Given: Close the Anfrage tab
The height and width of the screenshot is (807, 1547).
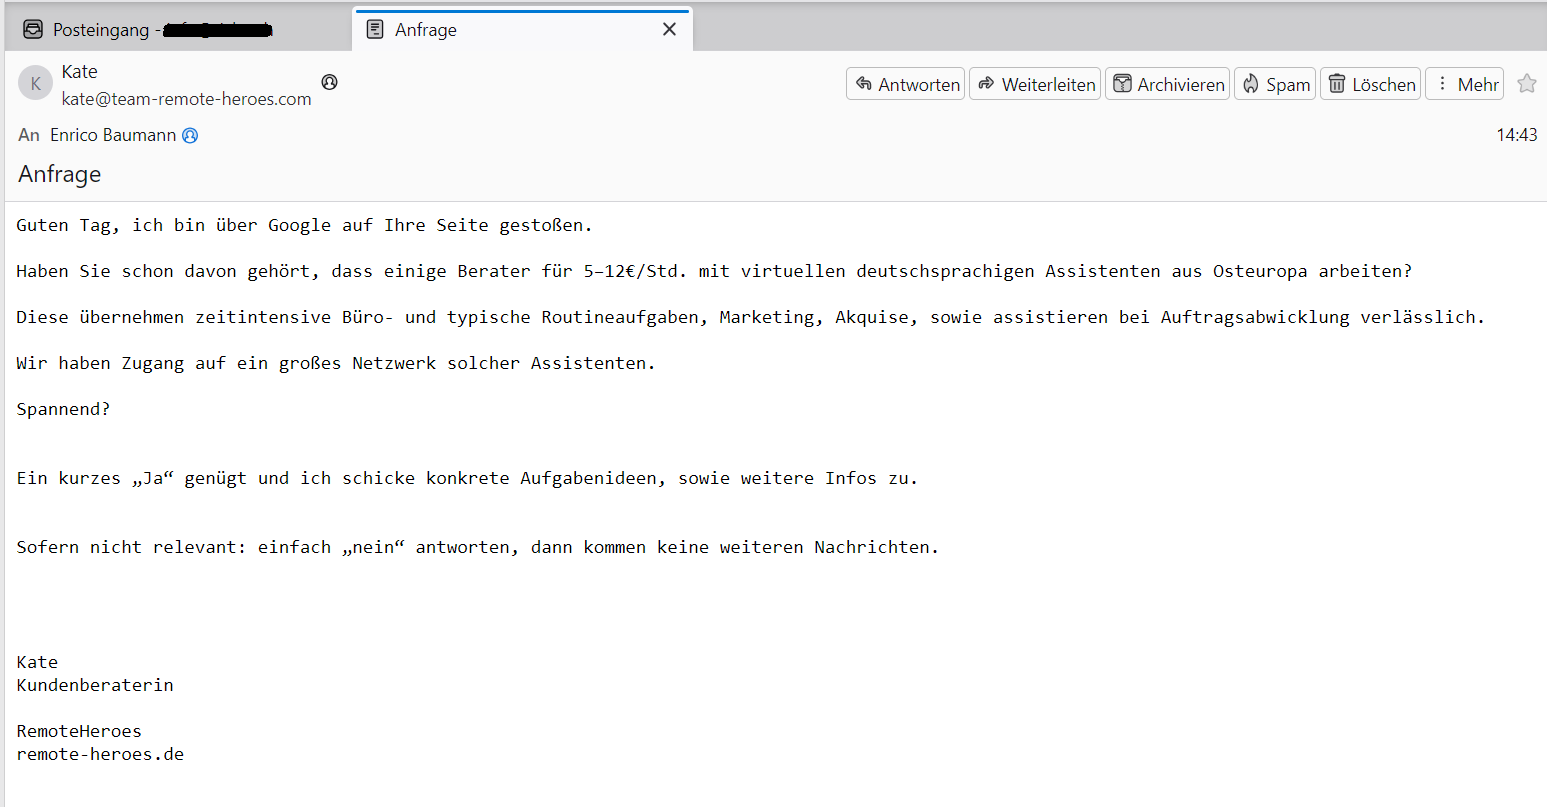Looking at the screenshot, I should click(x=669, y=30).
